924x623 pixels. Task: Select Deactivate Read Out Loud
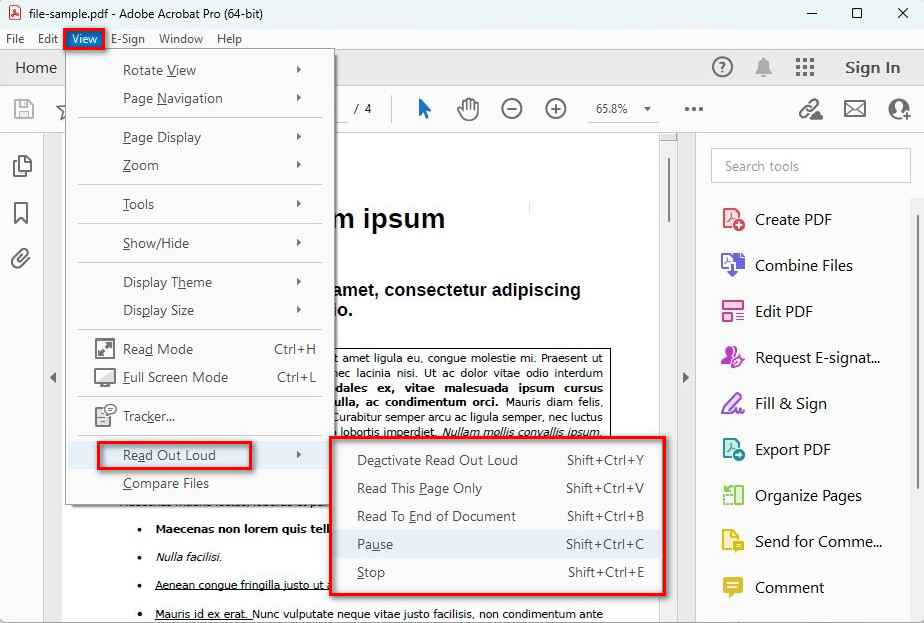(x=437, y=460)
